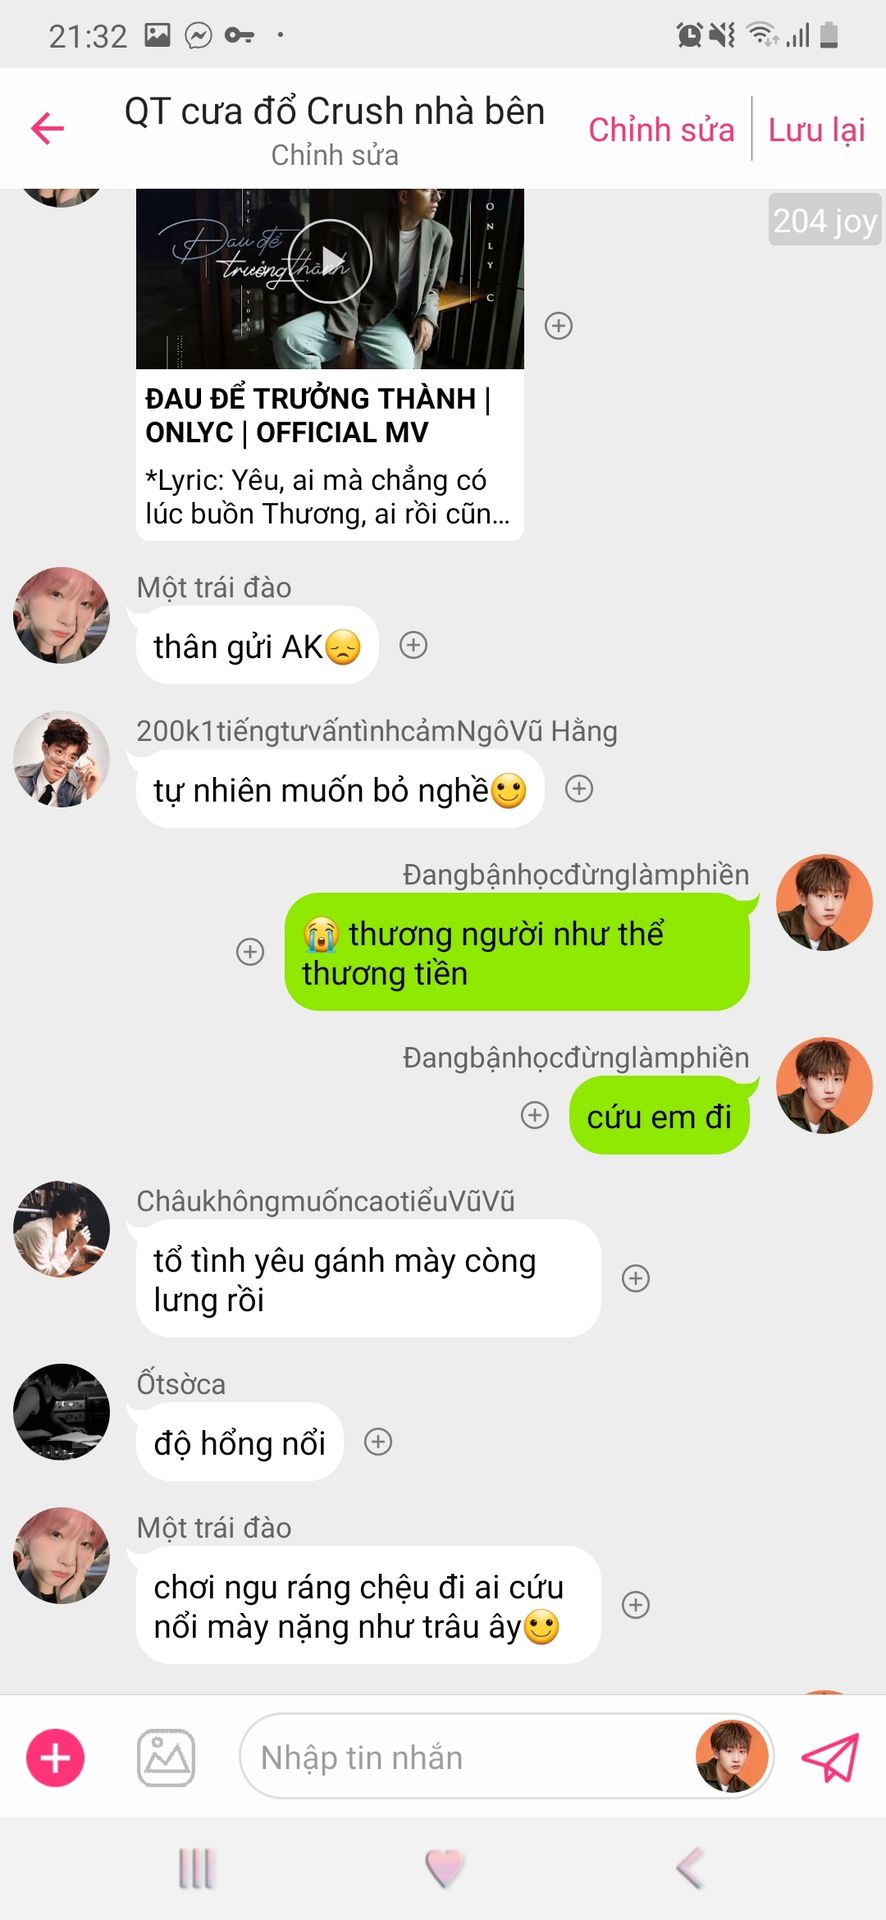Tap plus beside "tự nhiên muốn bỏ nghề"

coord(579,789)
